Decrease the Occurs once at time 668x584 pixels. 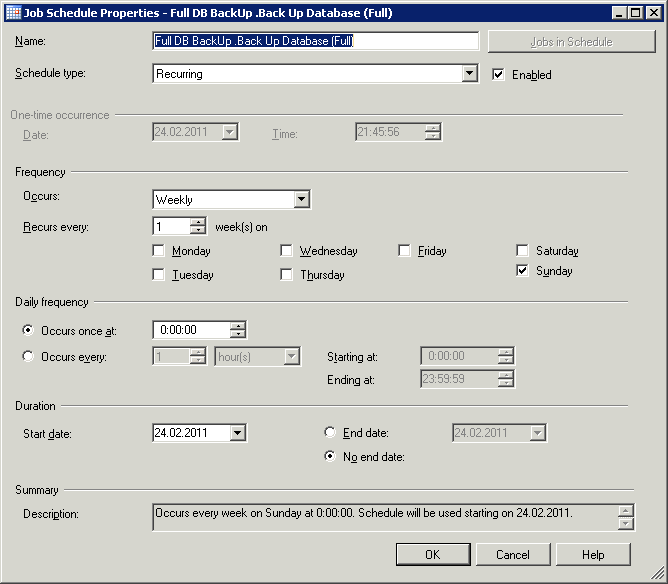238,334
